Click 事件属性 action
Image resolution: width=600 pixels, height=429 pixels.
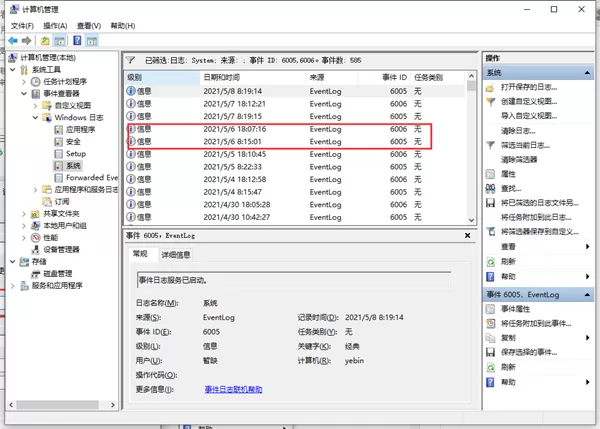coord(515,309)
